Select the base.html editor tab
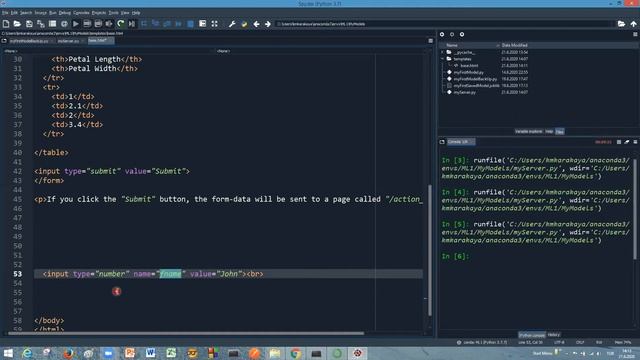The width and height of the screenshot is (640, 360). coord(100,41)
